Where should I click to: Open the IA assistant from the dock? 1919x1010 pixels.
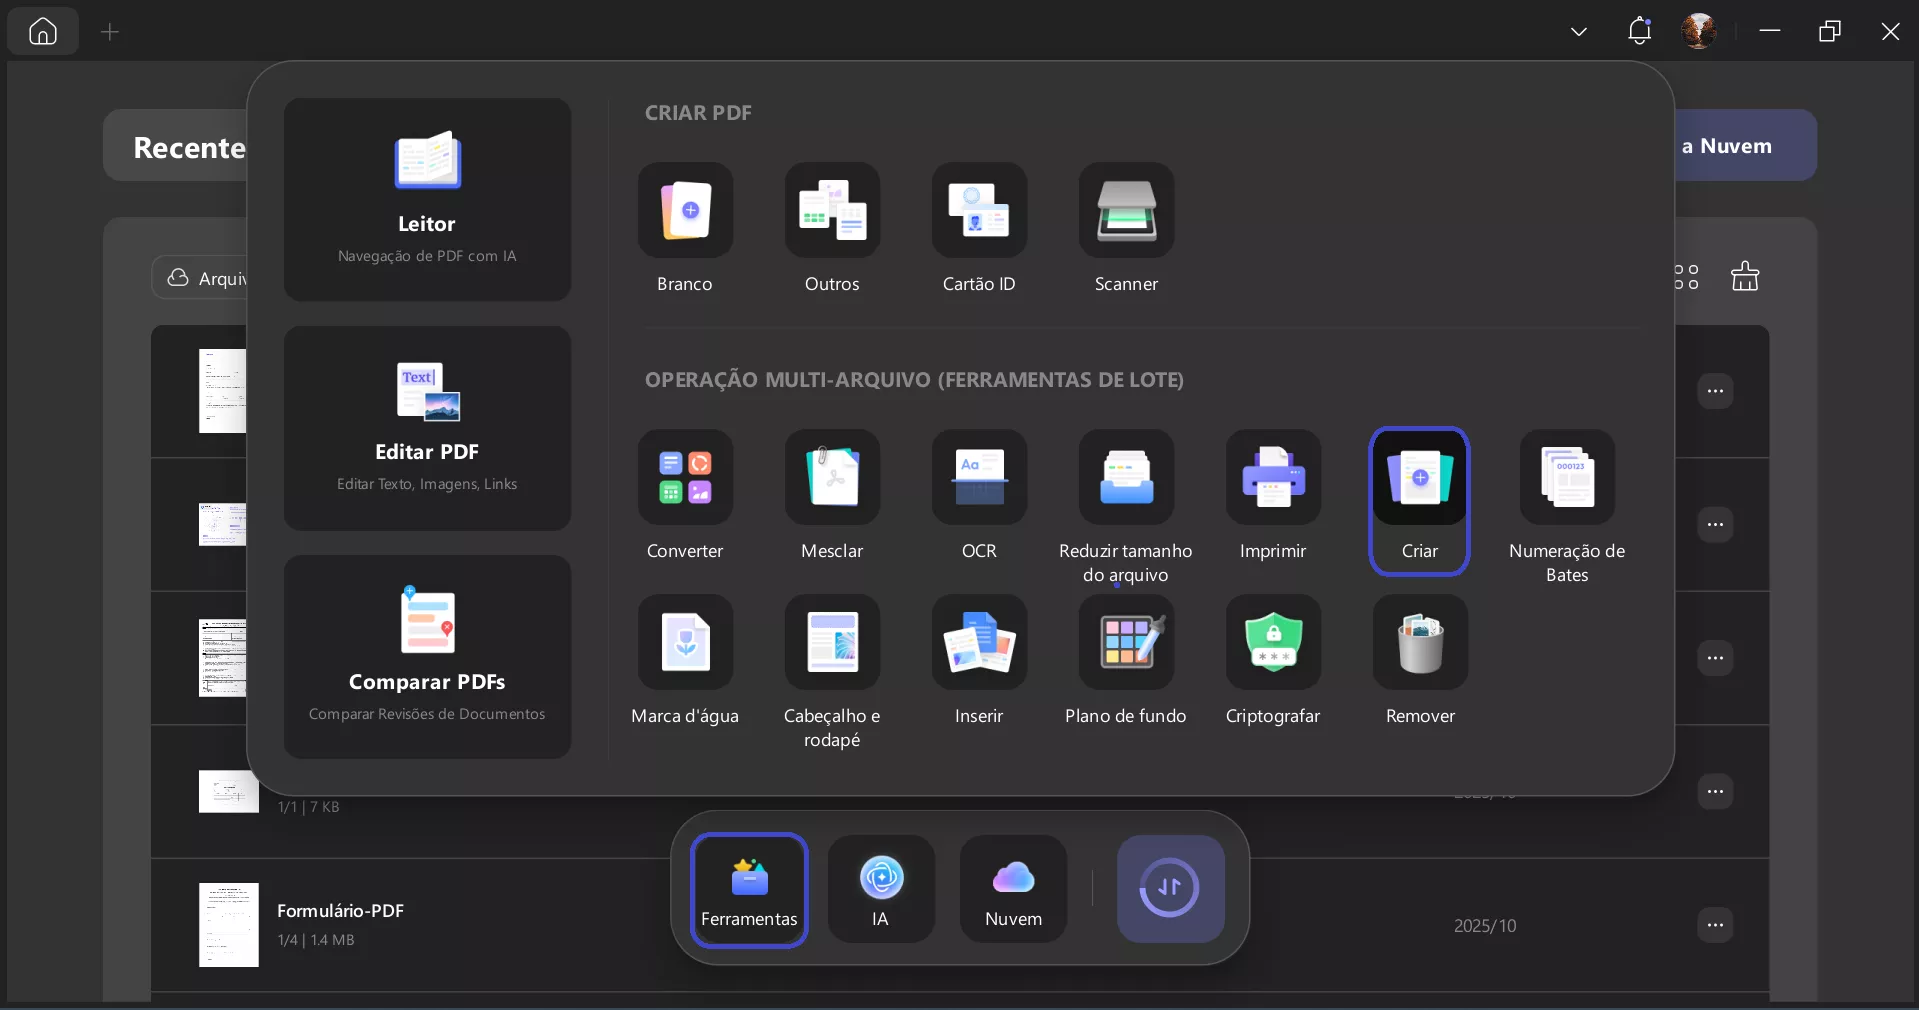pos(879,889)
